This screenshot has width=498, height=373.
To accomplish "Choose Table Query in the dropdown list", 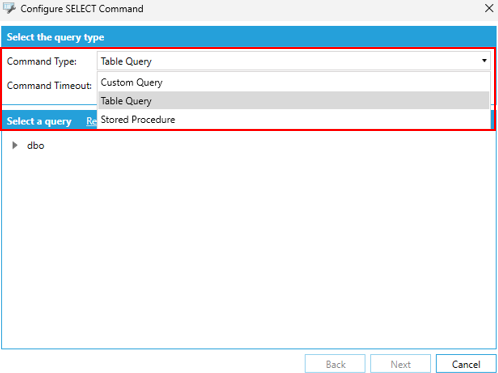I will (x=294, y=101).
